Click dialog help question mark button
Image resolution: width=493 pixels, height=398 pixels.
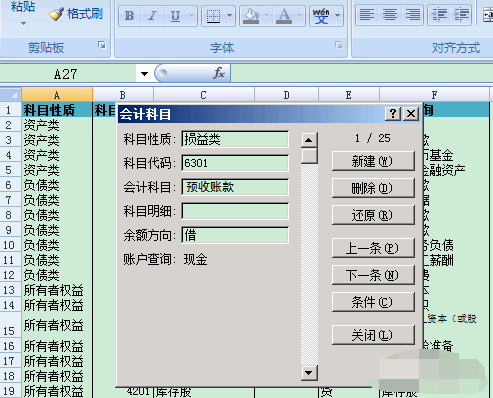[393, 114]
